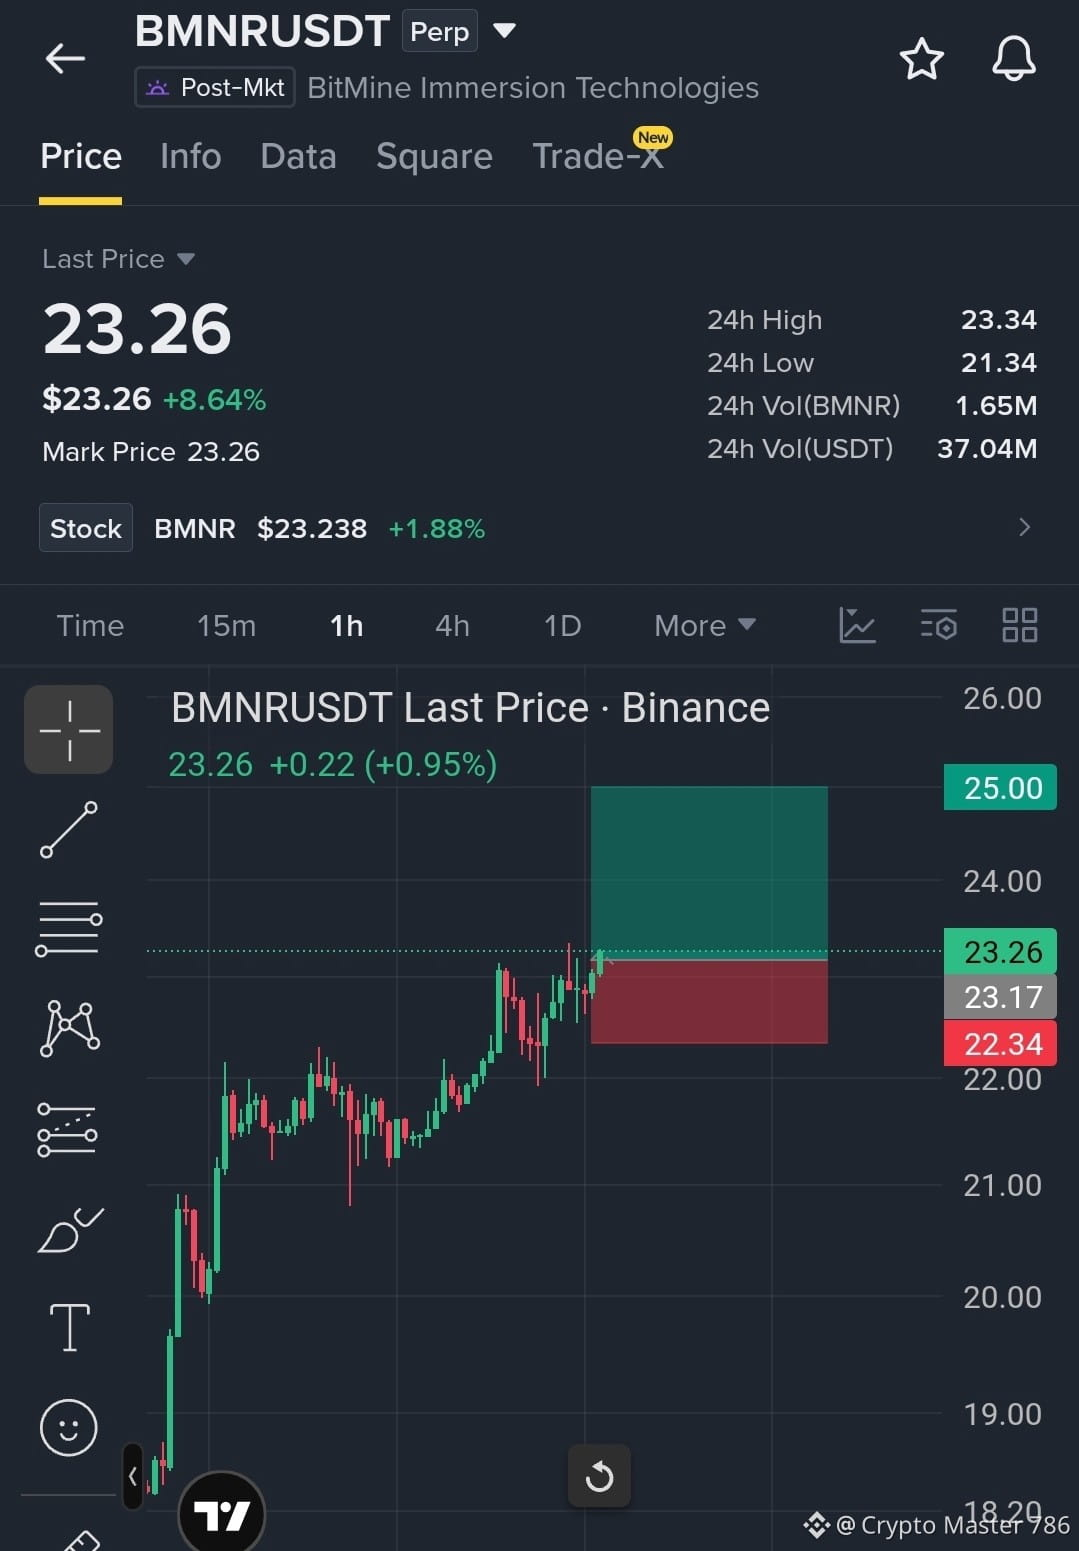1079x1551 pixels.
Task: Go back using the arrow icon
Action: (66, 59)
